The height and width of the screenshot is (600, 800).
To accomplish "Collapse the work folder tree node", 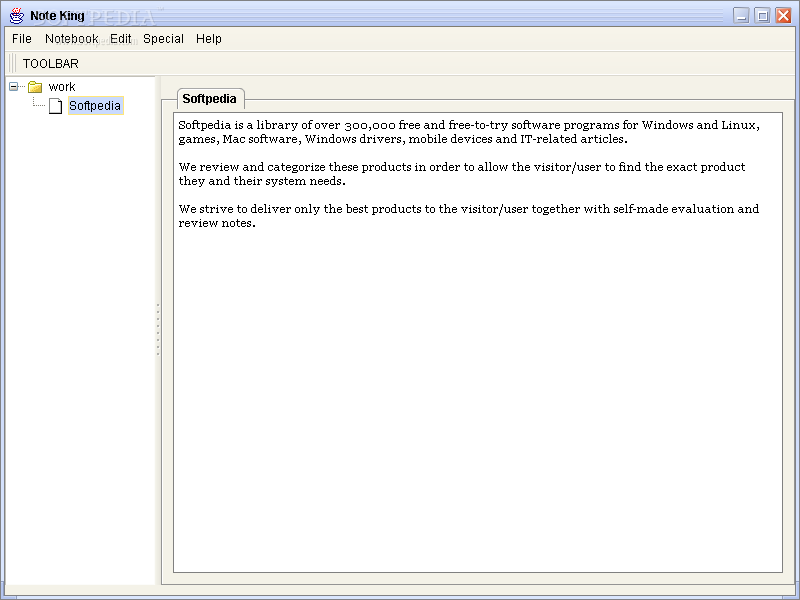I will [x=14, y=87].
